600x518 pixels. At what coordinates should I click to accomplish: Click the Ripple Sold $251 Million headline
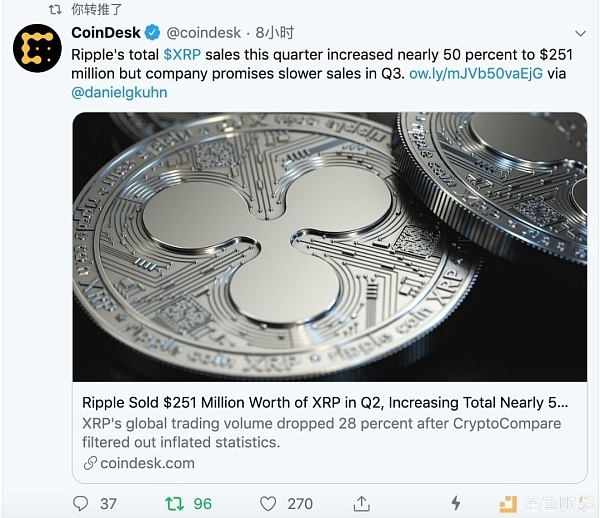325,402
